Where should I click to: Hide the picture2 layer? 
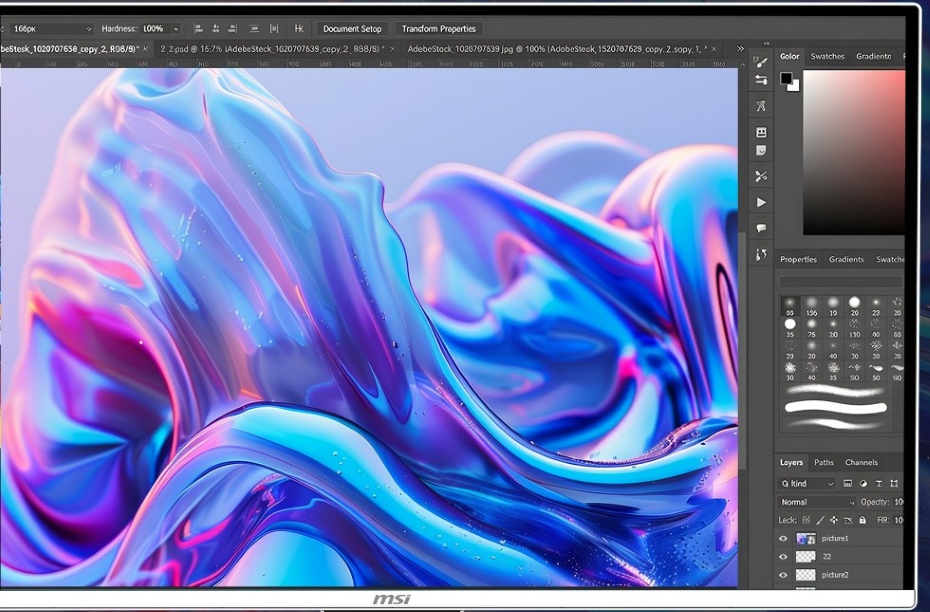coord(783,575)
